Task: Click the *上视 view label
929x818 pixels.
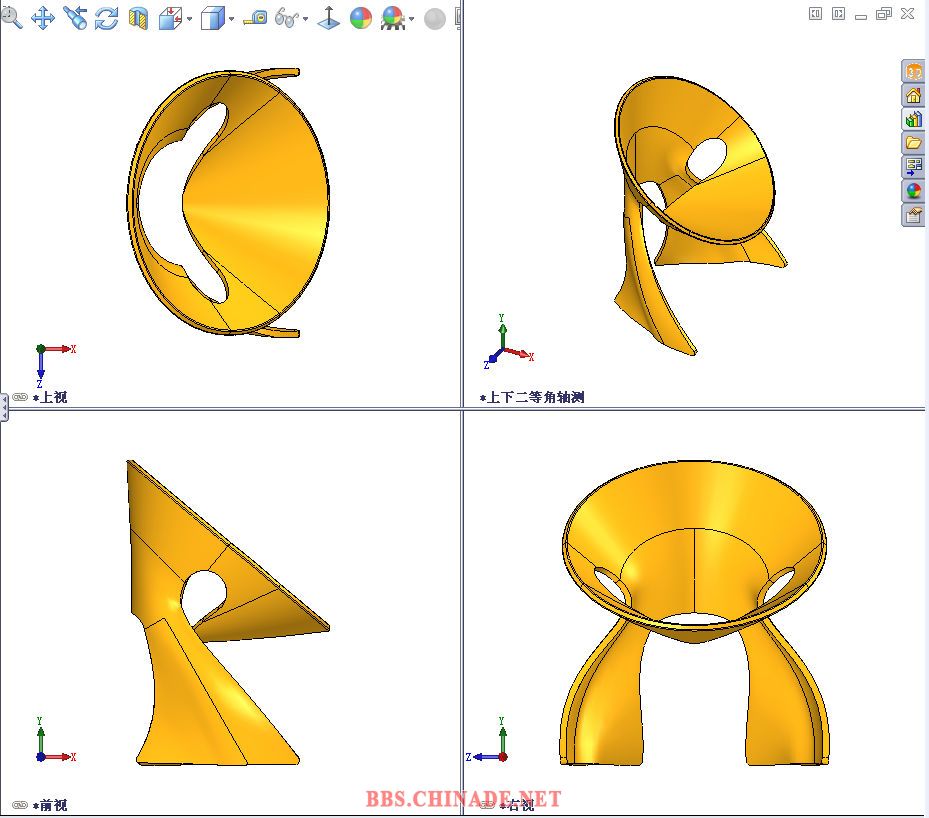Action: coord(50,397)
